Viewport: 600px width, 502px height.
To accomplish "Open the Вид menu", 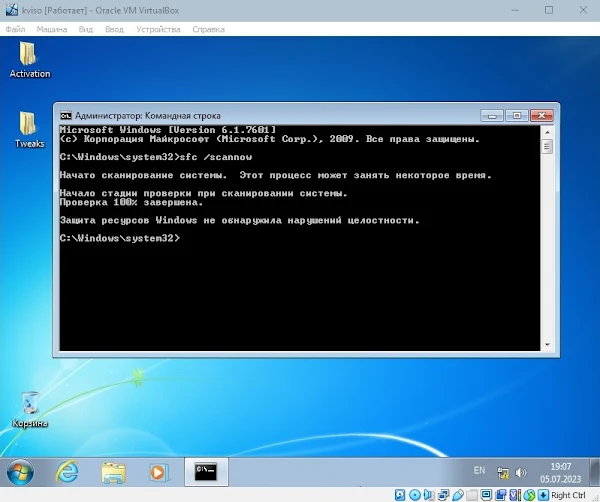I will coord(86,29).
